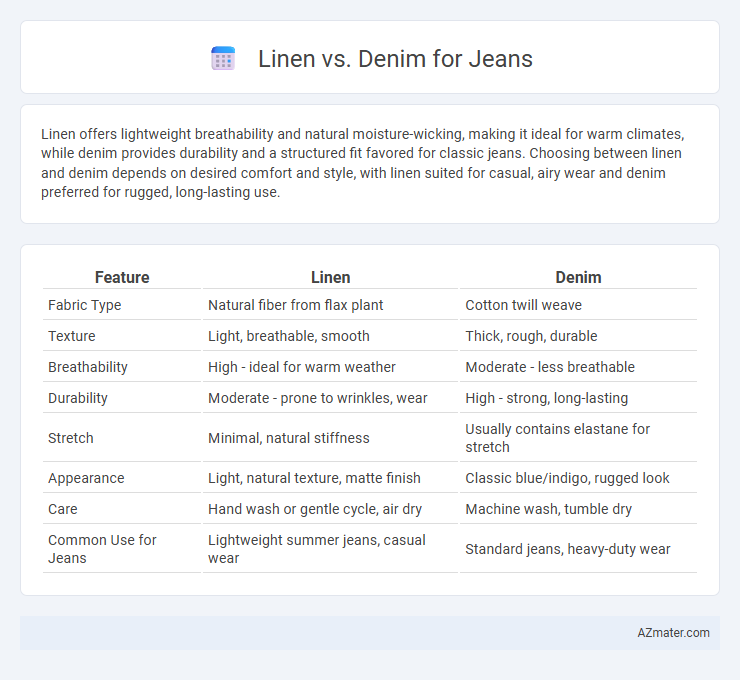Select the 'Stretch' row label
This screenshot has width=740, height=680.
[71, 438]
